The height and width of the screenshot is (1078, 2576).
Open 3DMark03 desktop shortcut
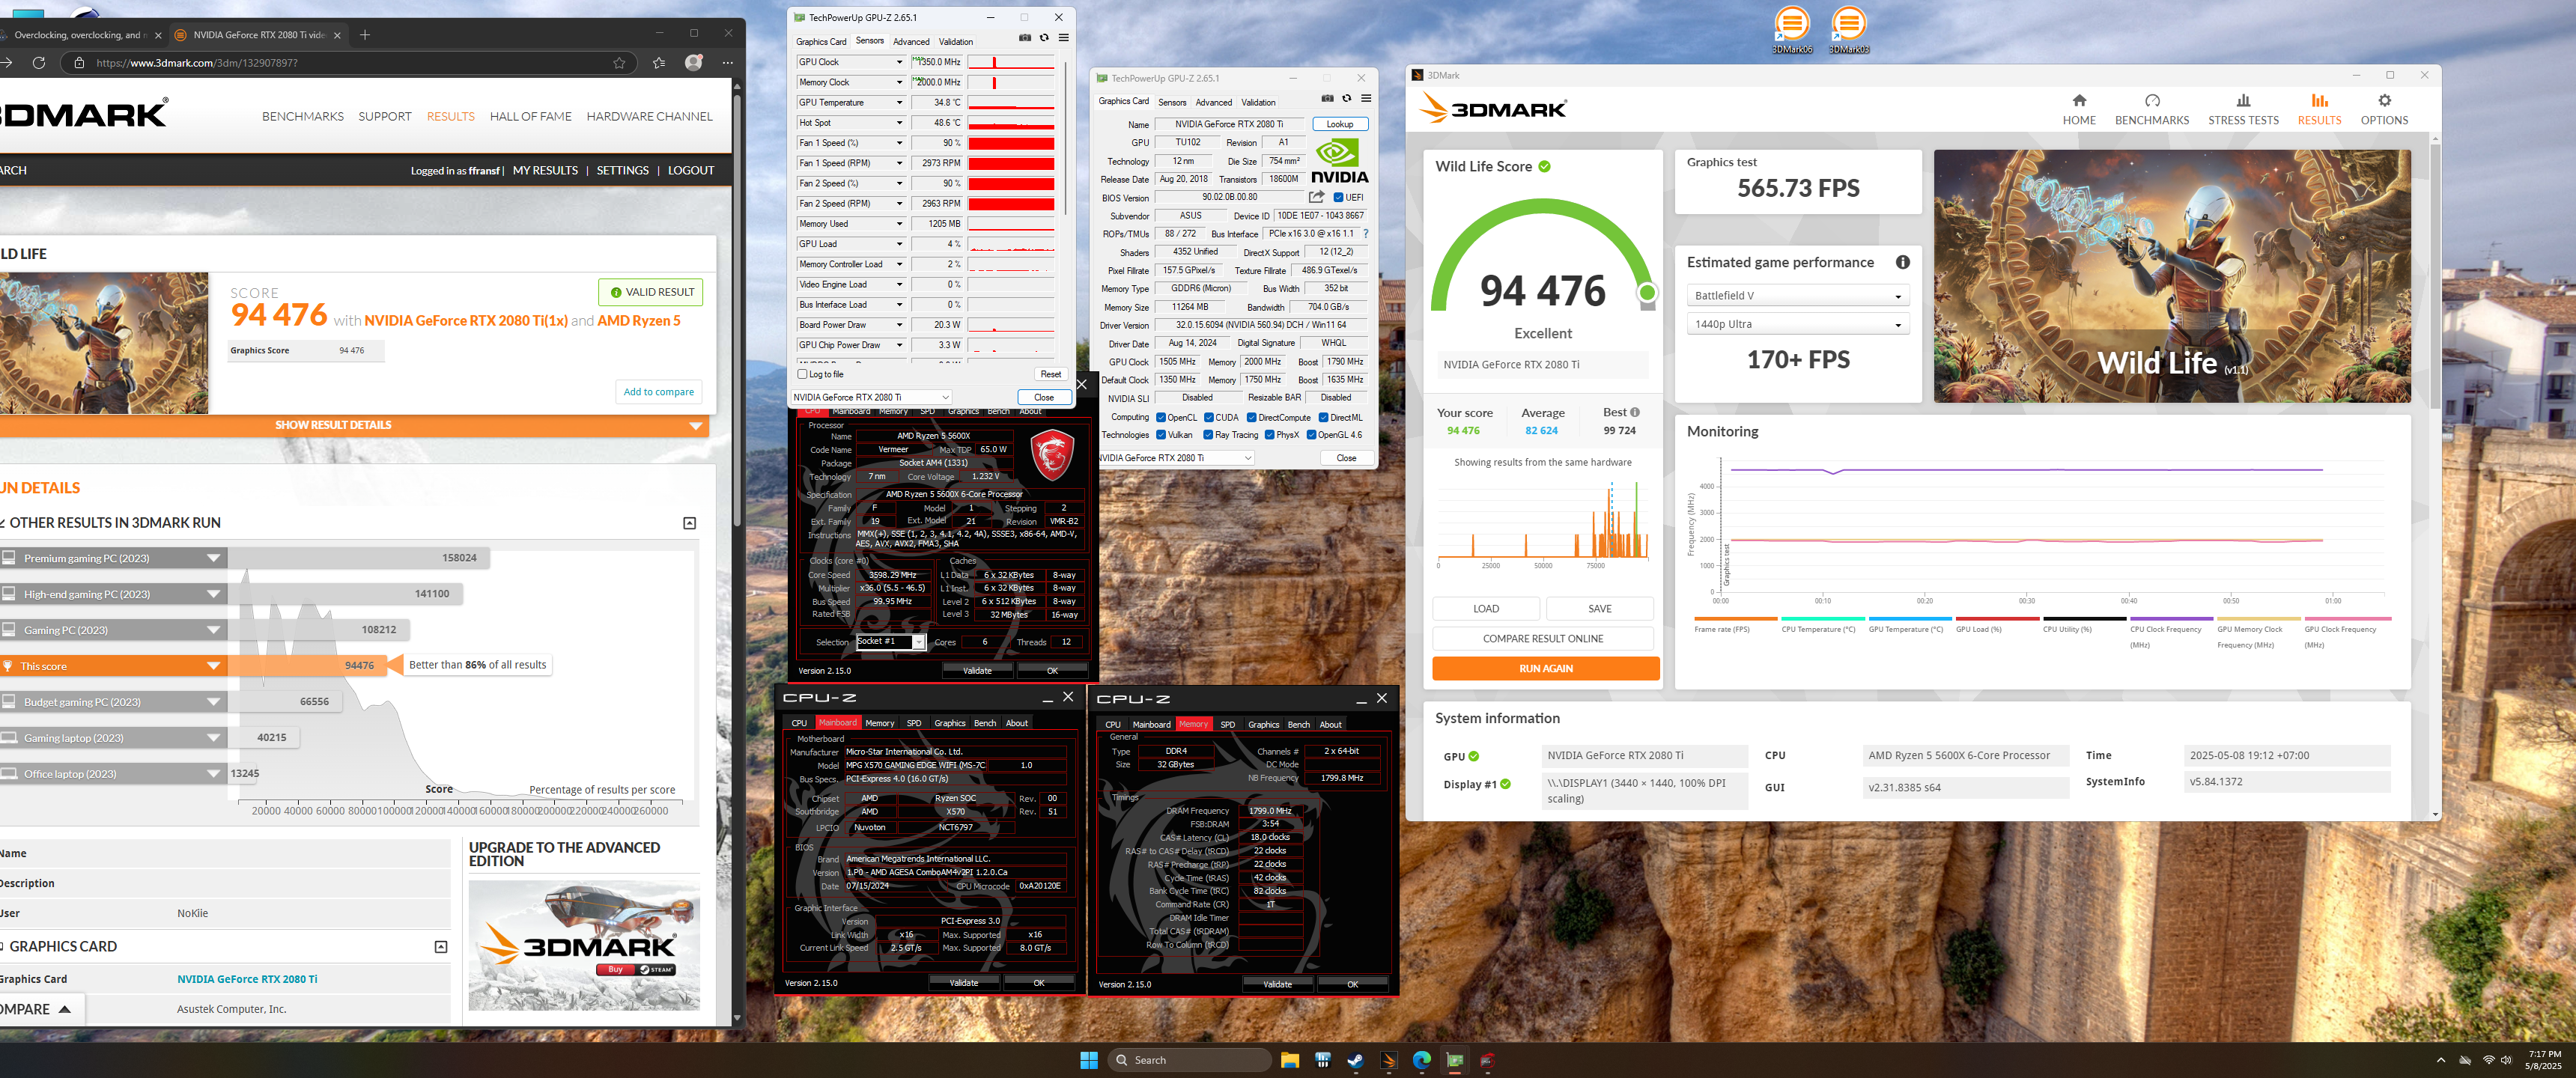[x=1848, y=29]
